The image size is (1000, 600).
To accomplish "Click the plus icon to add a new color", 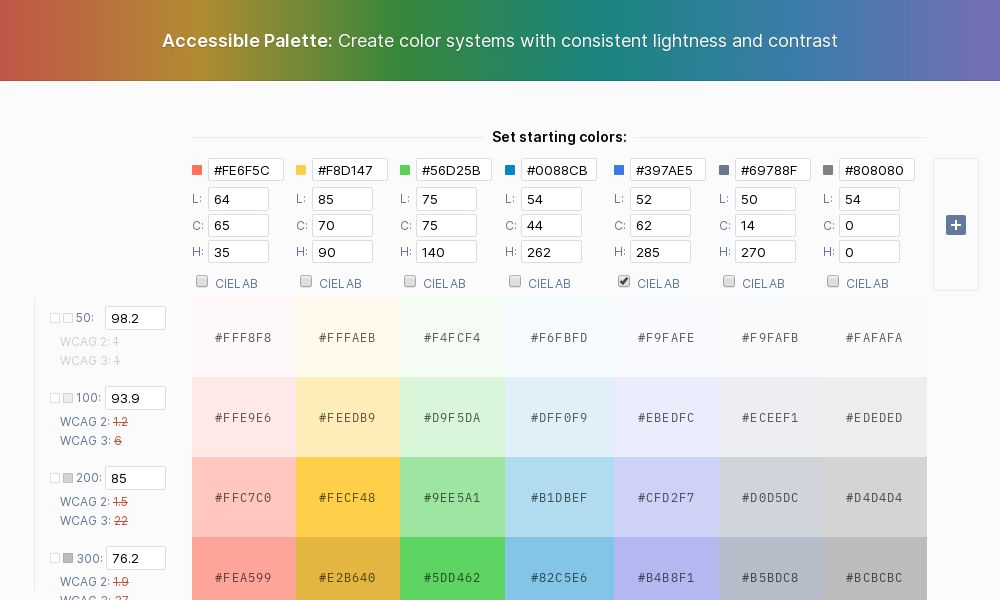I will (x=956, y=225).
